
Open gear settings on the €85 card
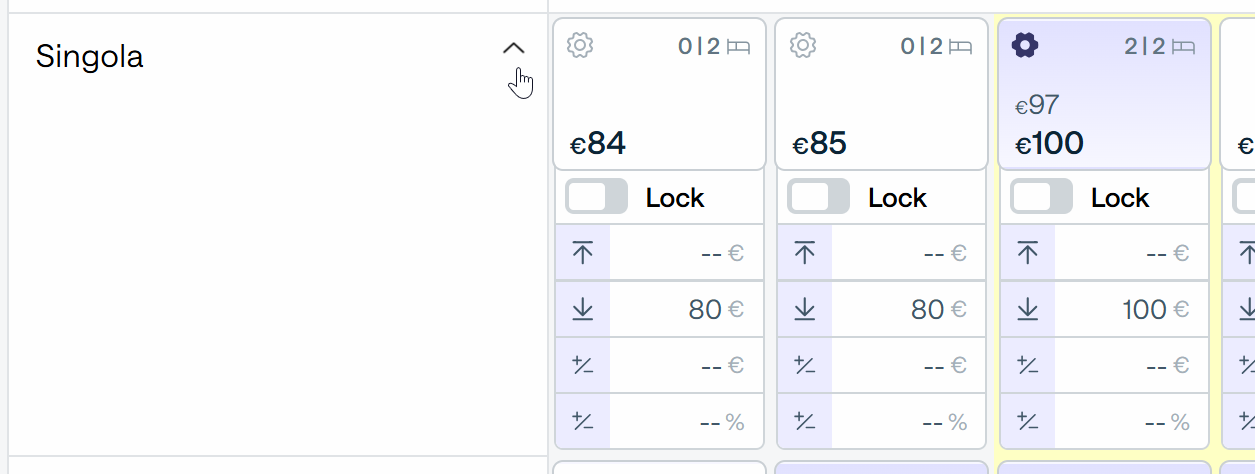pyautogui.click(x=803, y=45)
